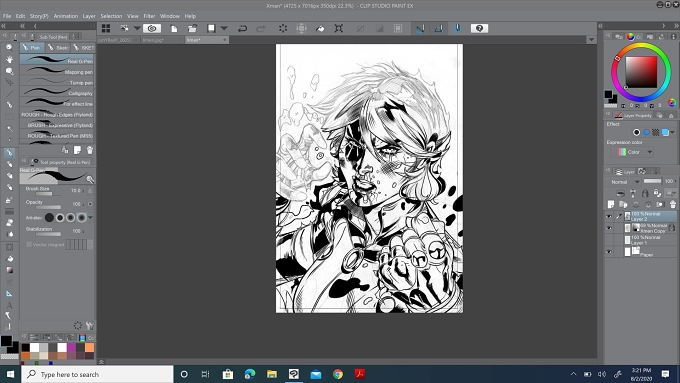Choose the For effect line sub tool
The image size is (680, 383).
tap(57, 104)
